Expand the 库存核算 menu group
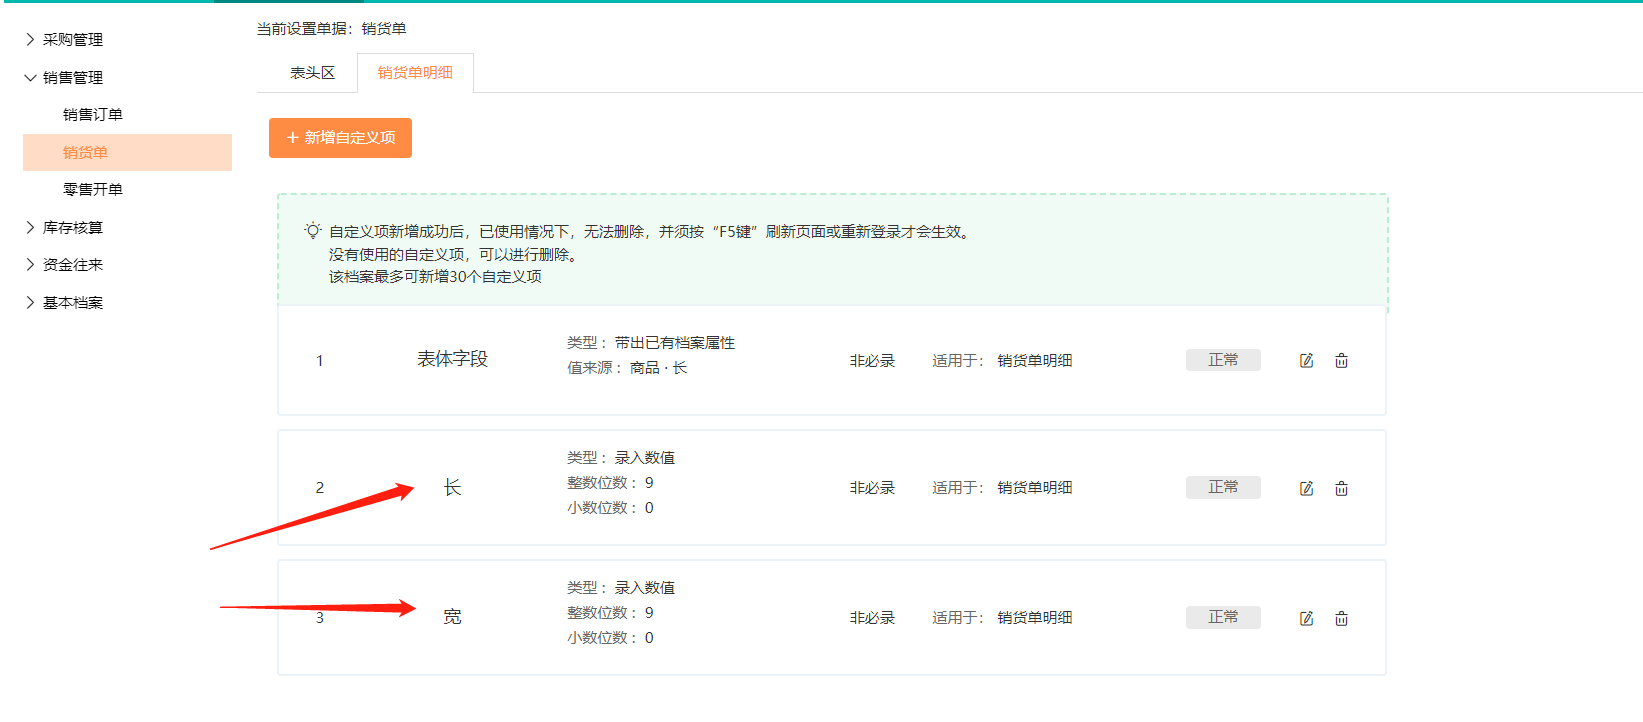1643x722 pixels. point(72,228)
